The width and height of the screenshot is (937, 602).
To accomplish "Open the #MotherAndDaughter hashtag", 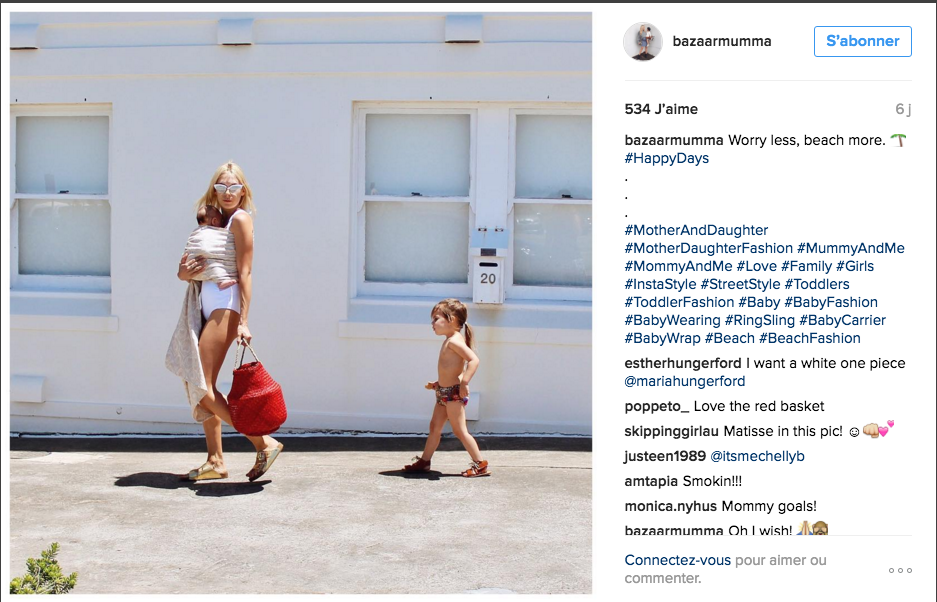I will (x=696, y=230).
